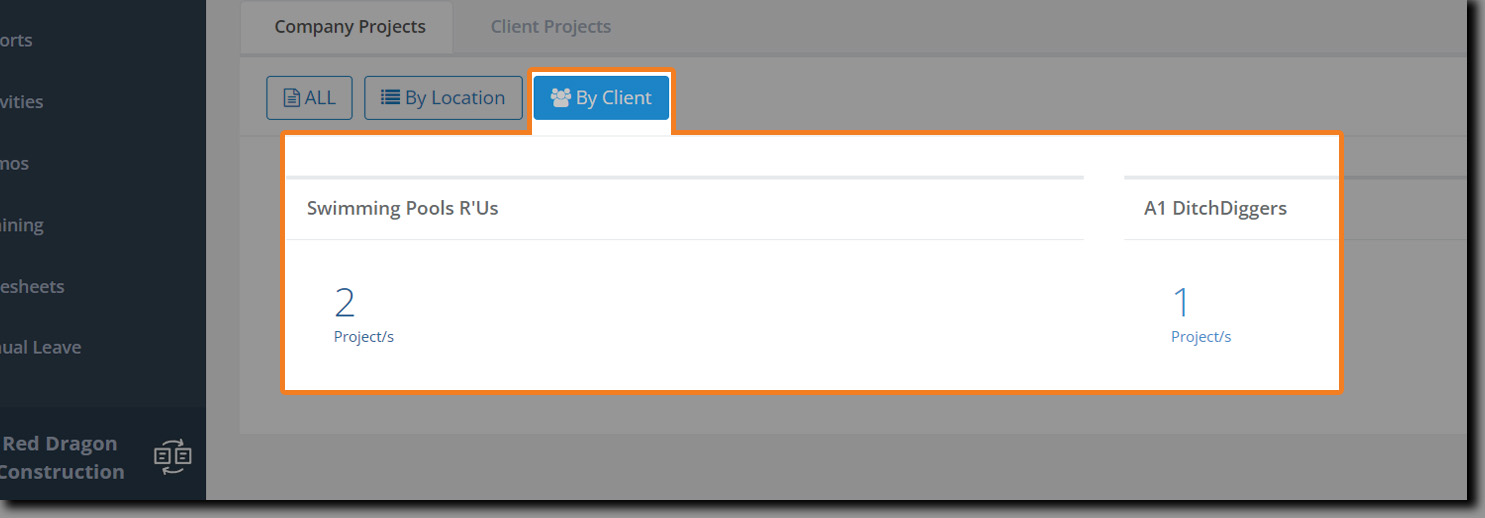
Task: Select the sidebar item ending in "mos"
Action: pyautogui.click(x=14, y=163)
